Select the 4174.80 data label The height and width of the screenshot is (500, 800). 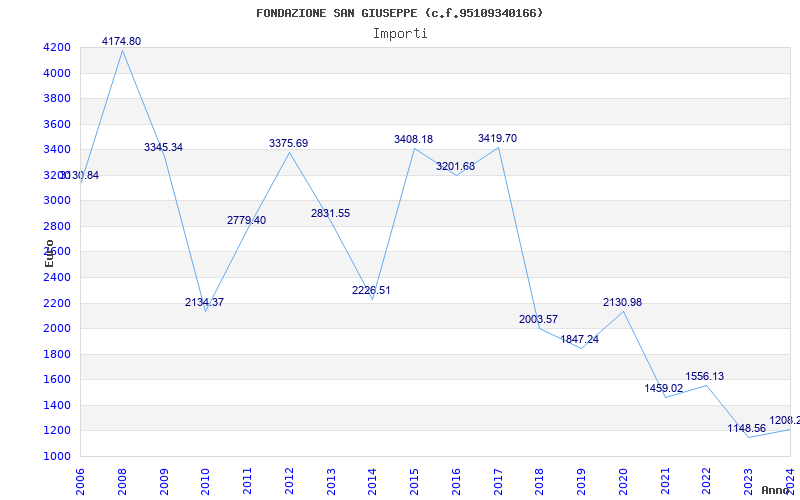pyautogui.click(x=121, y=42)
